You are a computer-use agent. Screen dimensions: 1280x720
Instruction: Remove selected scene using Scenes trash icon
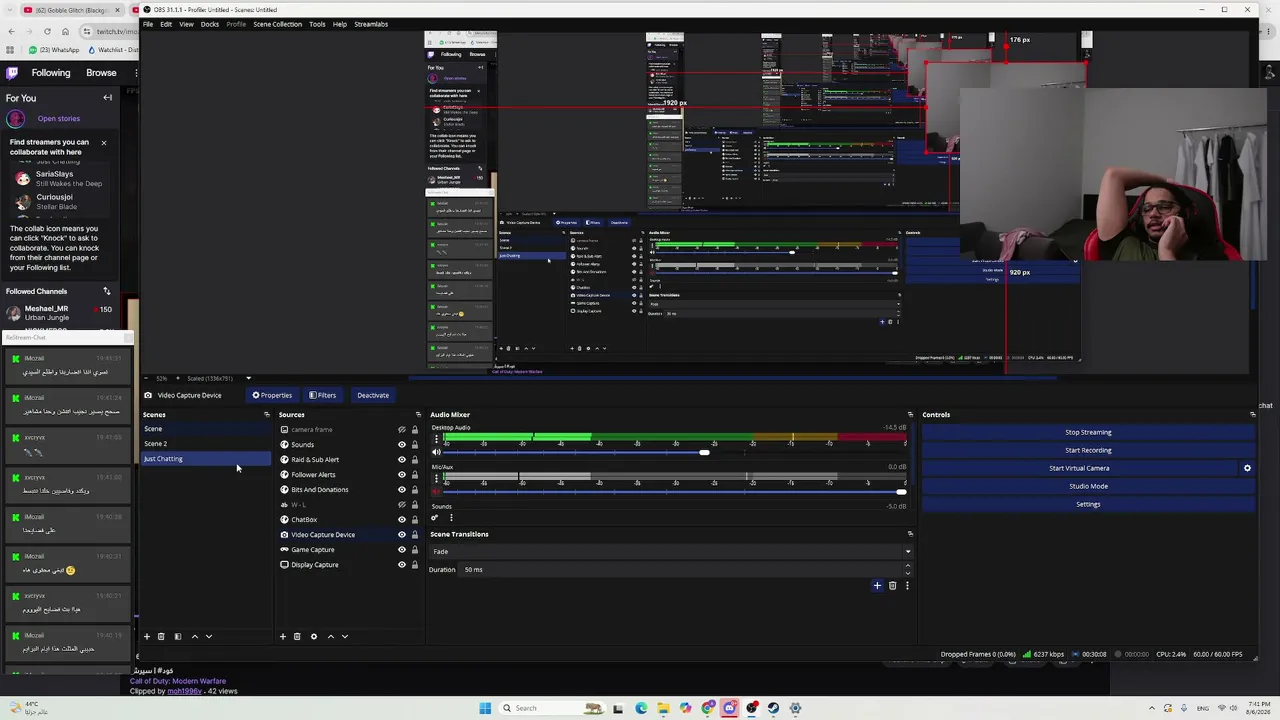[161, 636]
